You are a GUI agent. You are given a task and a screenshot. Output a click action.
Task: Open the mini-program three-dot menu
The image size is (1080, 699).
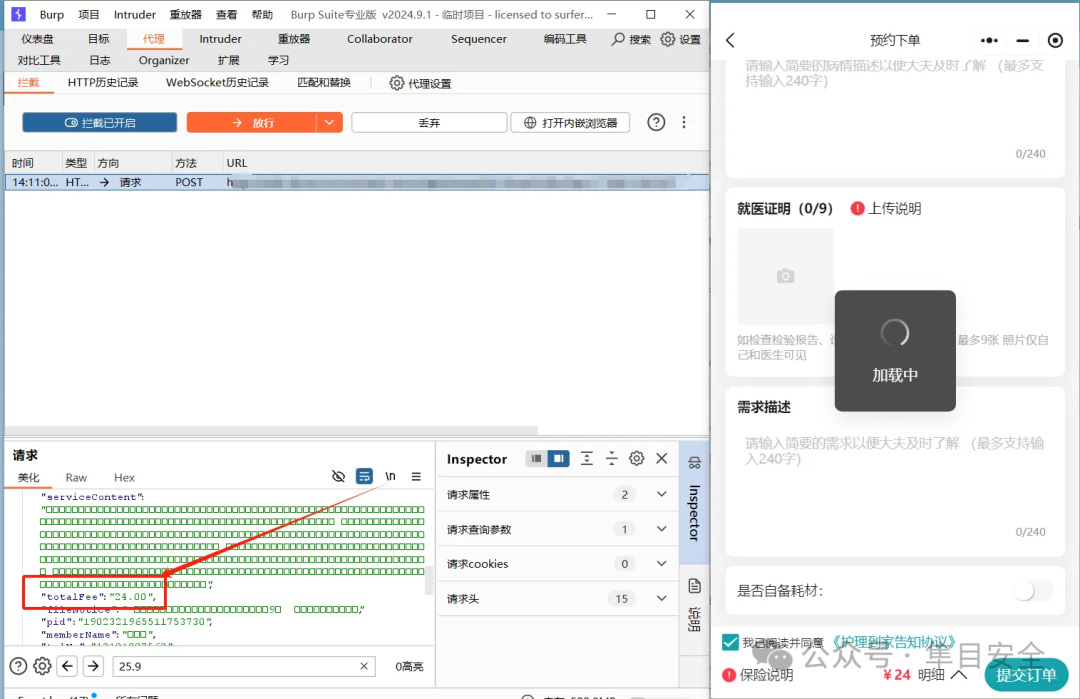click(989, 41)
